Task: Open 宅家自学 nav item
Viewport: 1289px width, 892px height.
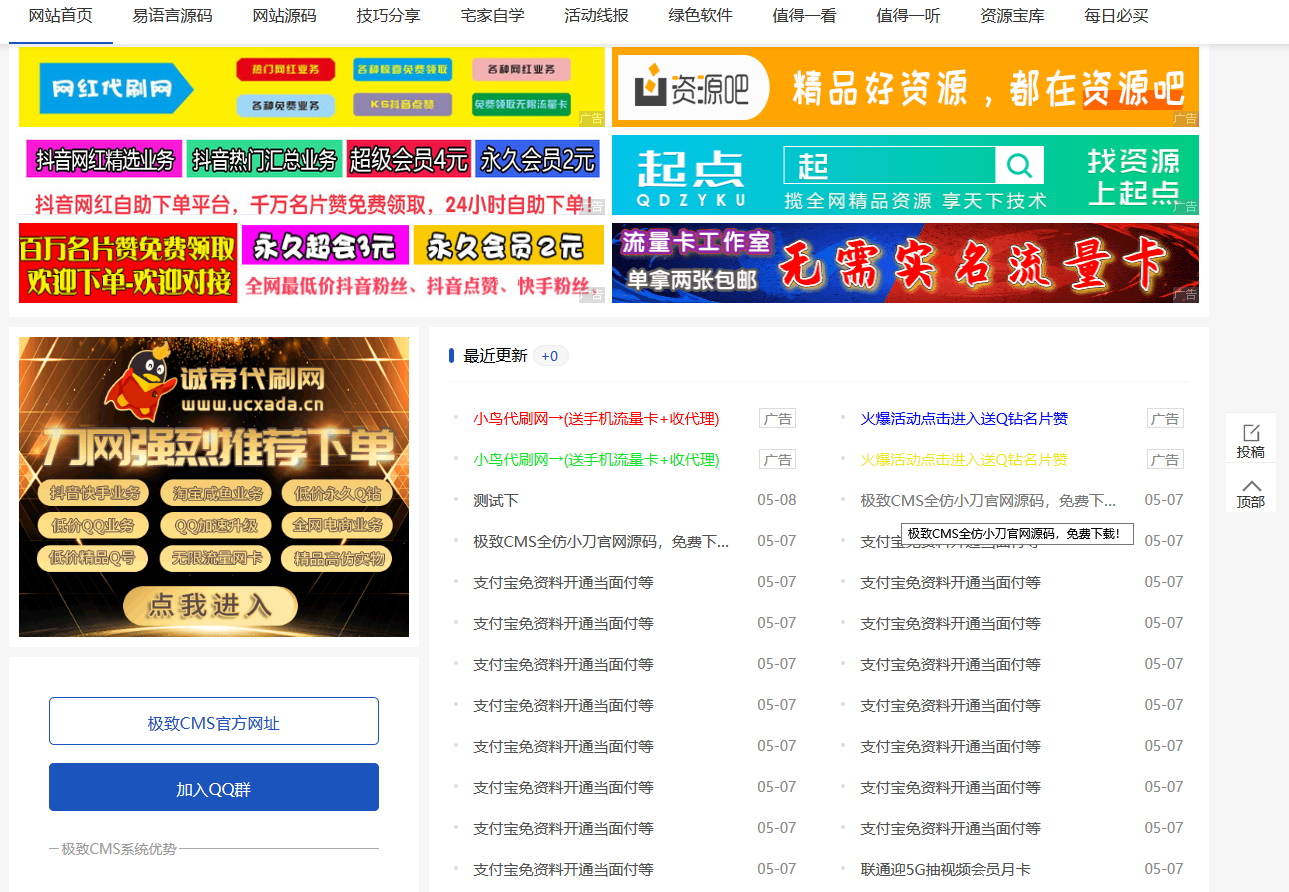Action: [x=492, y=16]
